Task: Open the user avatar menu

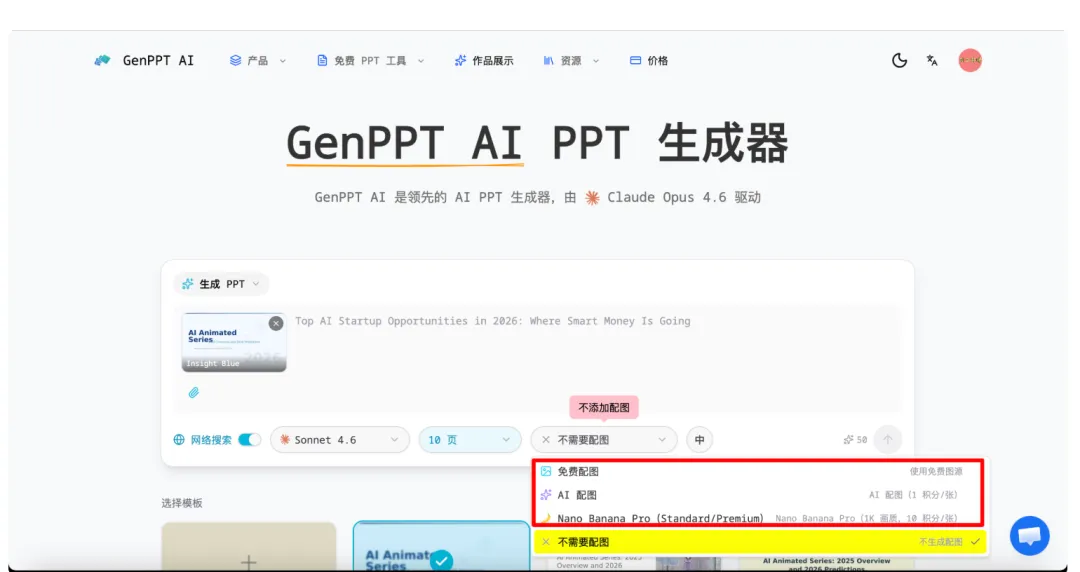Action: tap(970, 61)
